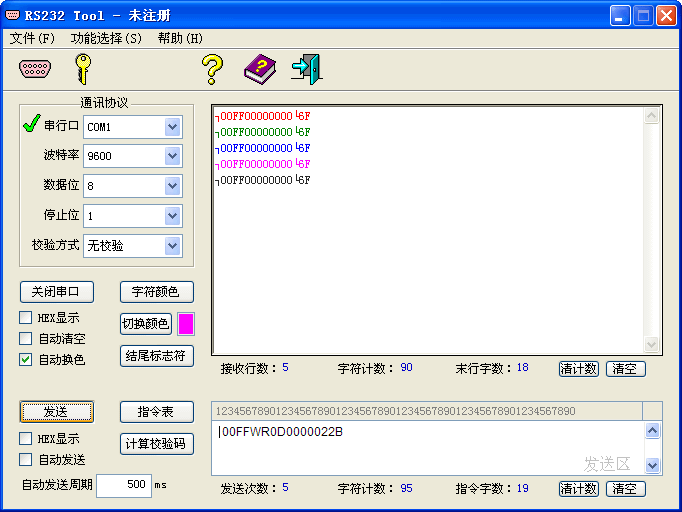682x512 pixels.
Task: Minimize the RS232 Tool window
Action: (619, 16)
